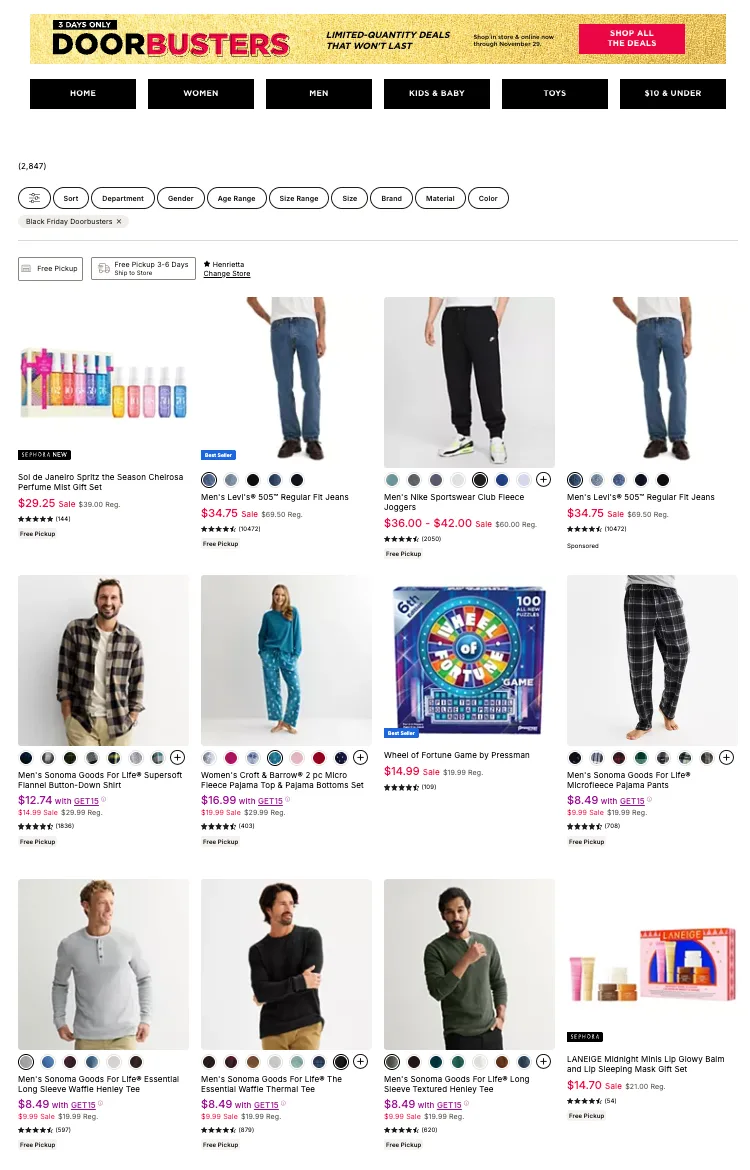750x1170 pixels.
Task: Open the Department filter
Action: (122, 198)
